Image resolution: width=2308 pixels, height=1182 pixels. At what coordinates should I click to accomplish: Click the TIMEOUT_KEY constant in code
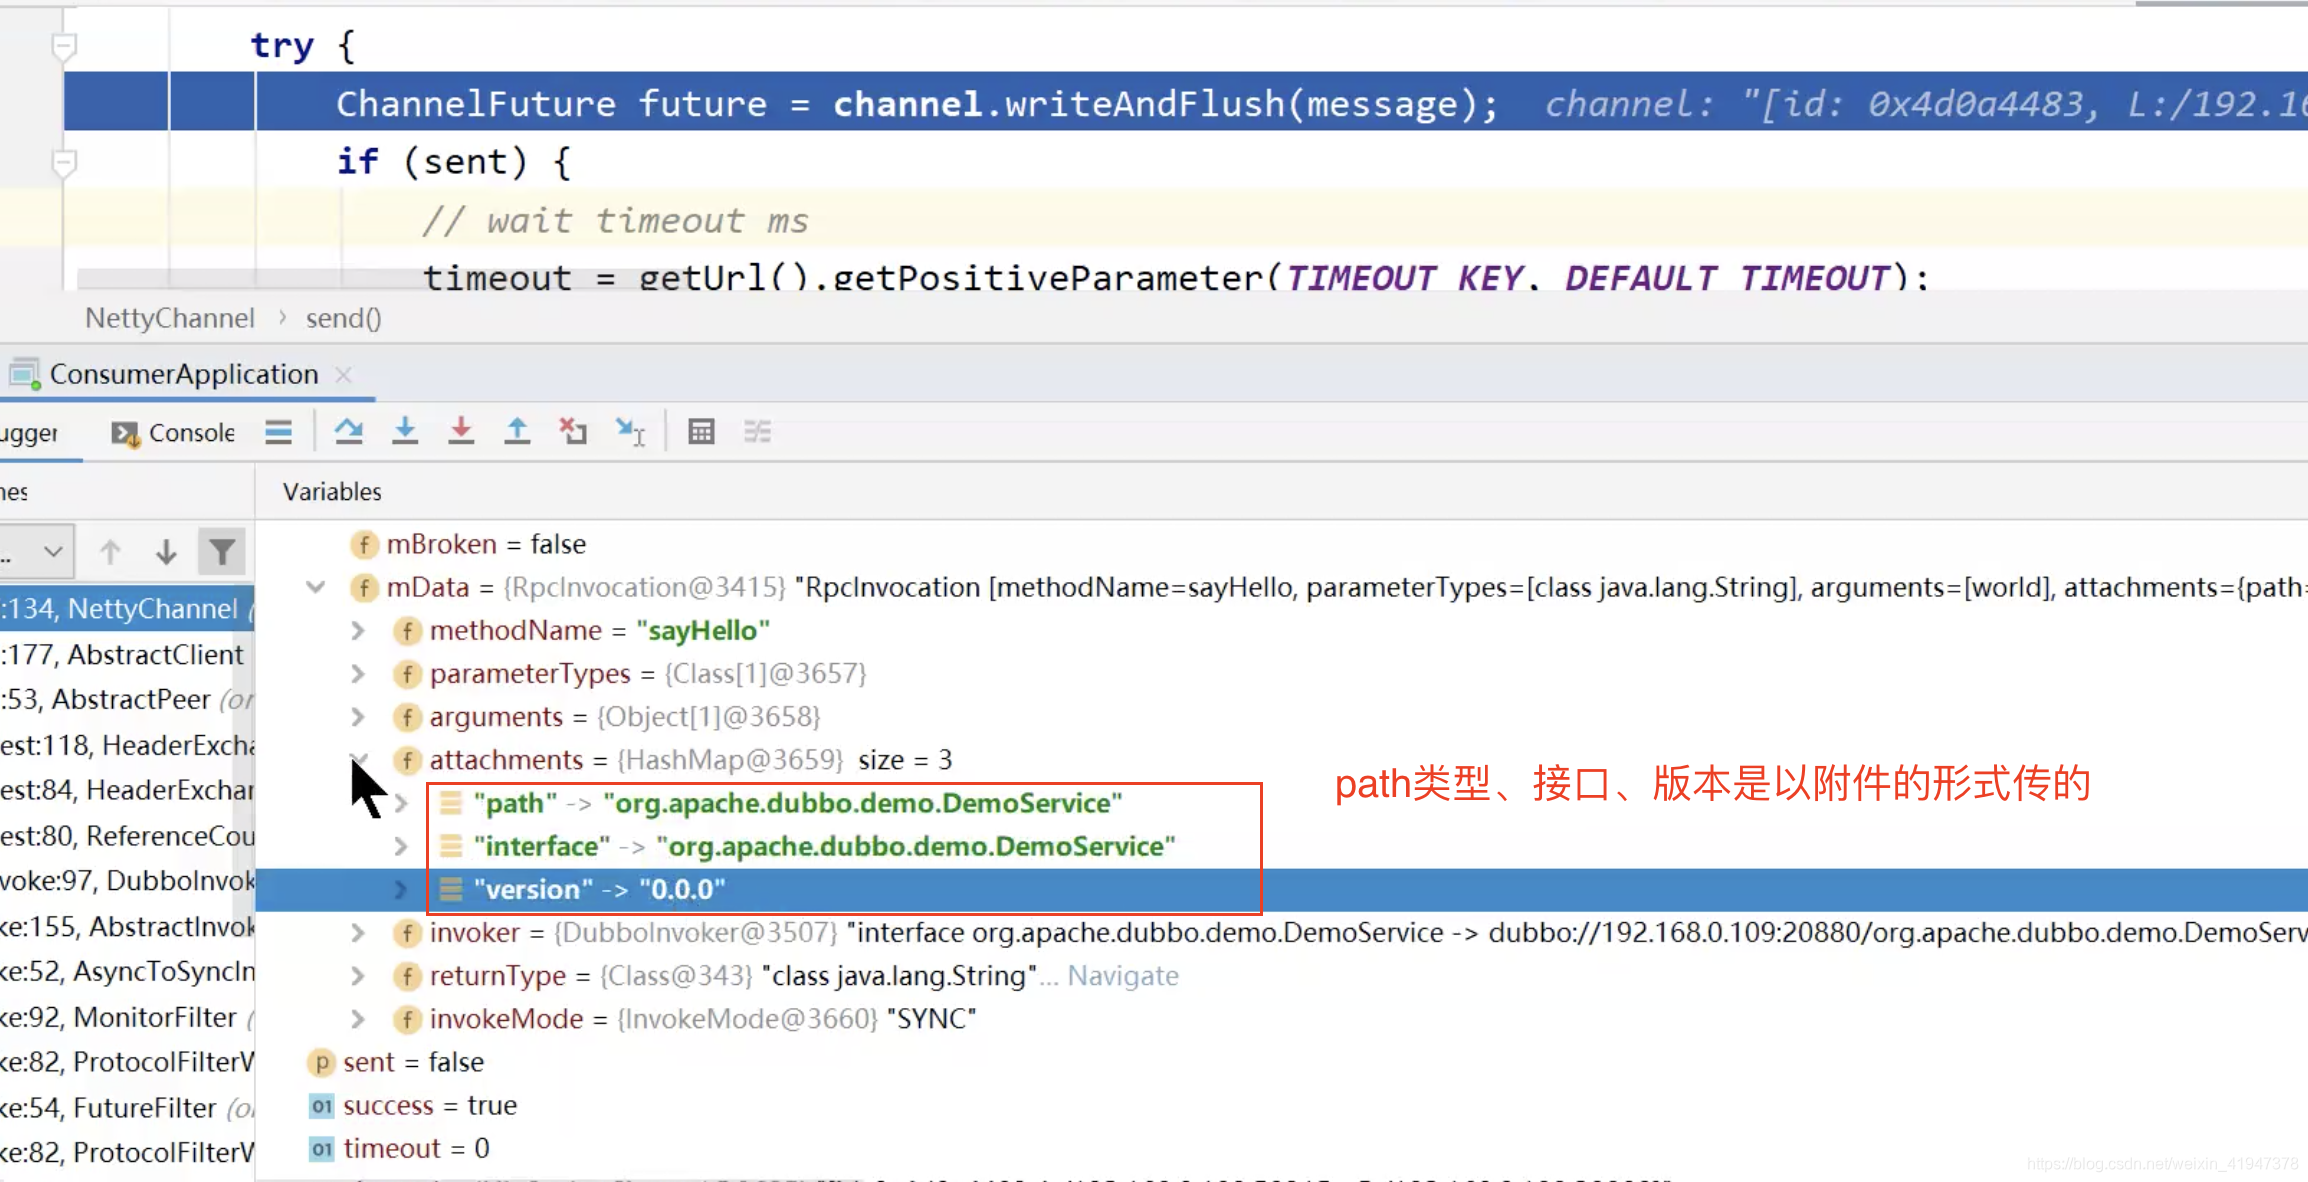(x=1404, y=277)
